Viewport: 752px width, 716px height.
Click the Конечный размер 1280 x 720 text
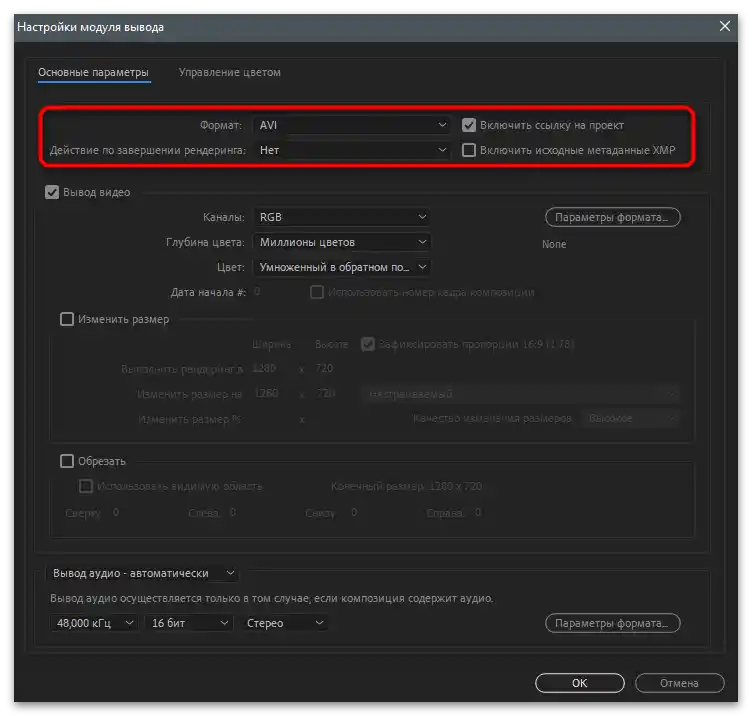[x=406, y=486]
